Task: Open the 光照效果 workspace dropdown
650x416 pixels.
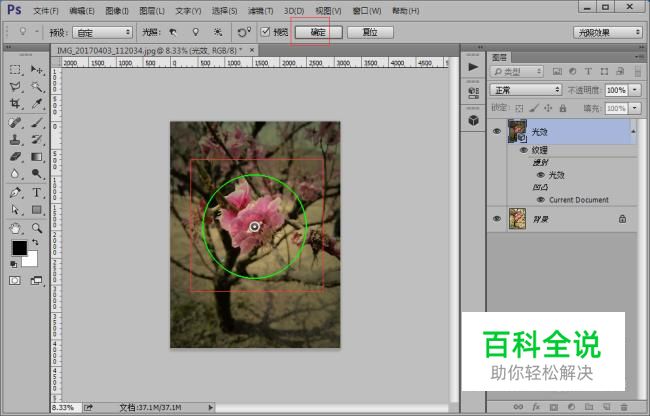Action: (x=608, y=32)
